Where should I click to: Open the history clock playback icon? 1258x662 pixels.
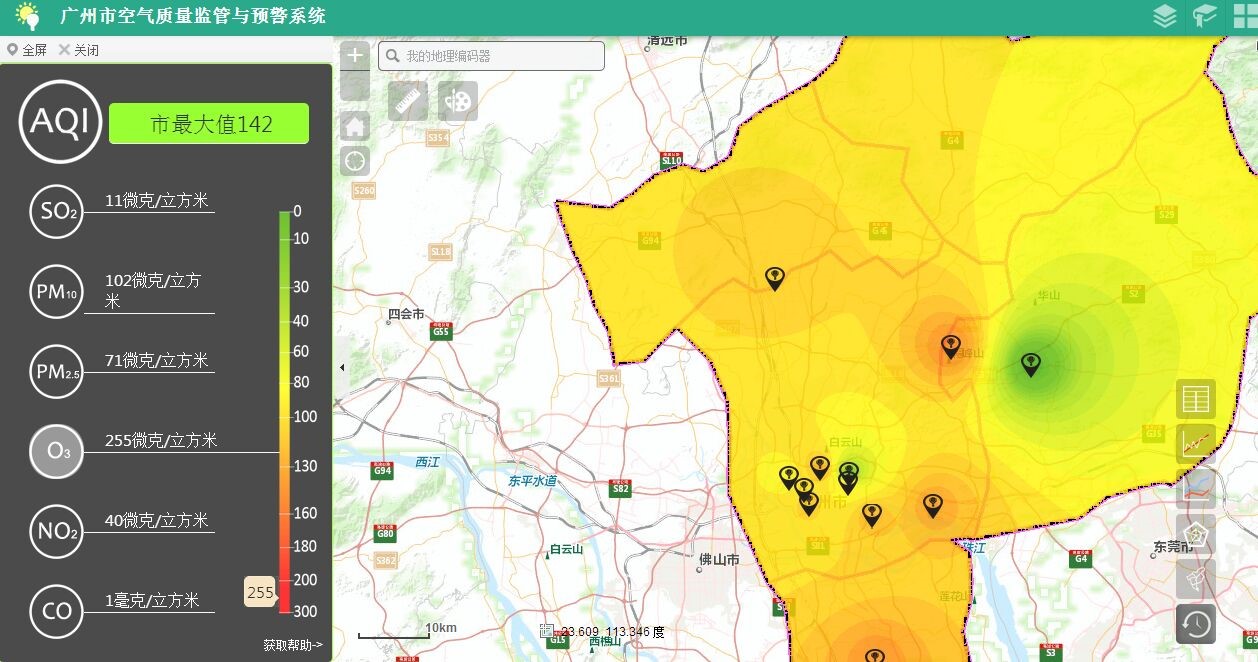coord(1196,624)
